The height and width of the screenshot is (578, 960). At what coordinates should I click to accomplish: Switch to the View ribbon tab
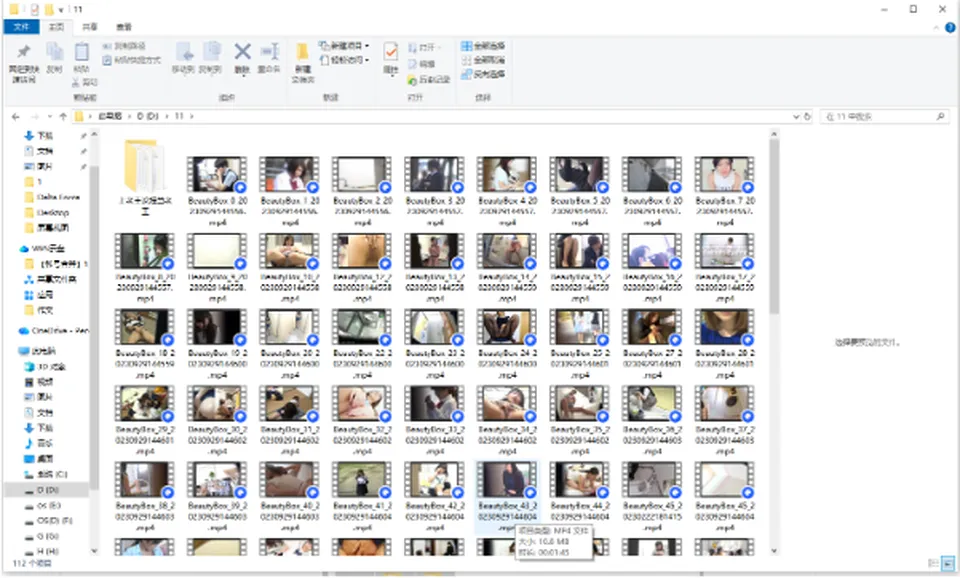(x=124, y=27)
